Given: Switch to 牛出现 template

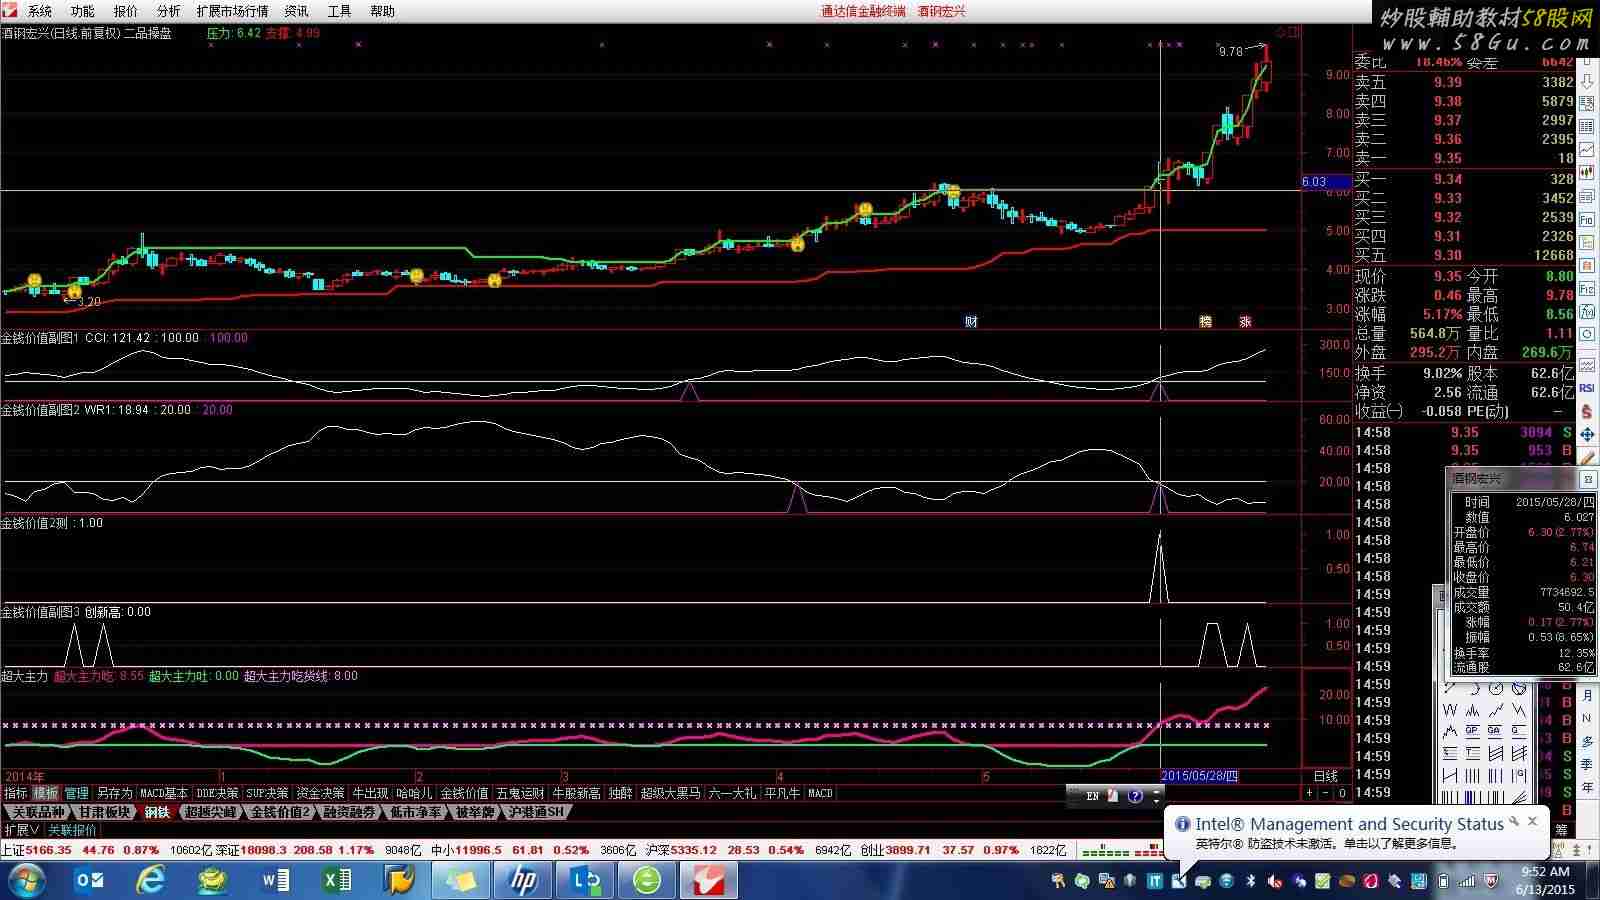Looking at the screenshot, I should point(370,793).
